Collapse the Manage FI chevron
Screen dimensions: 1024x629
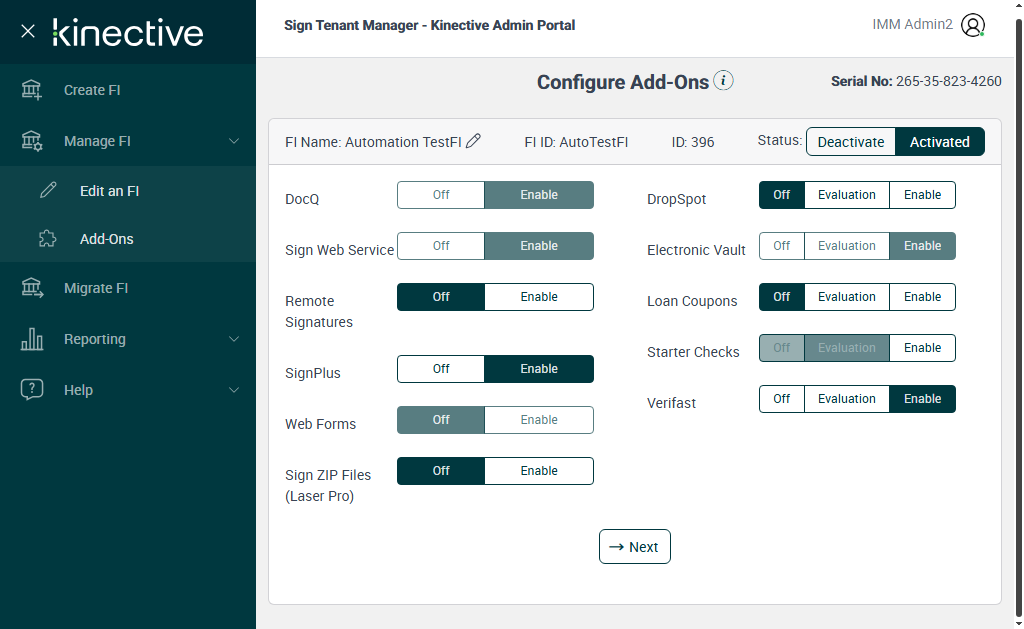tap(234, 141)
